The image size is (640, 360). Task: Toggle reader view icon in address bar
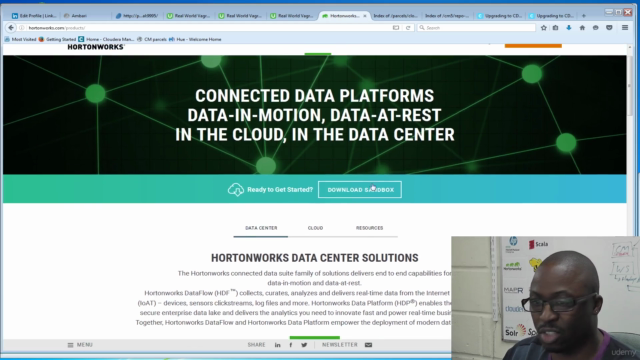click(396, 28)
